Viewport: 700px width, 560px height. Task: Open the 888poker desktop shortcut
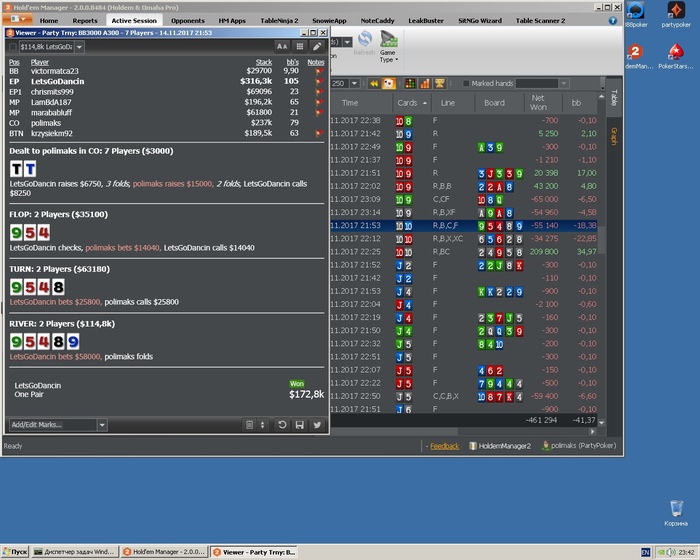click(635, 15)
